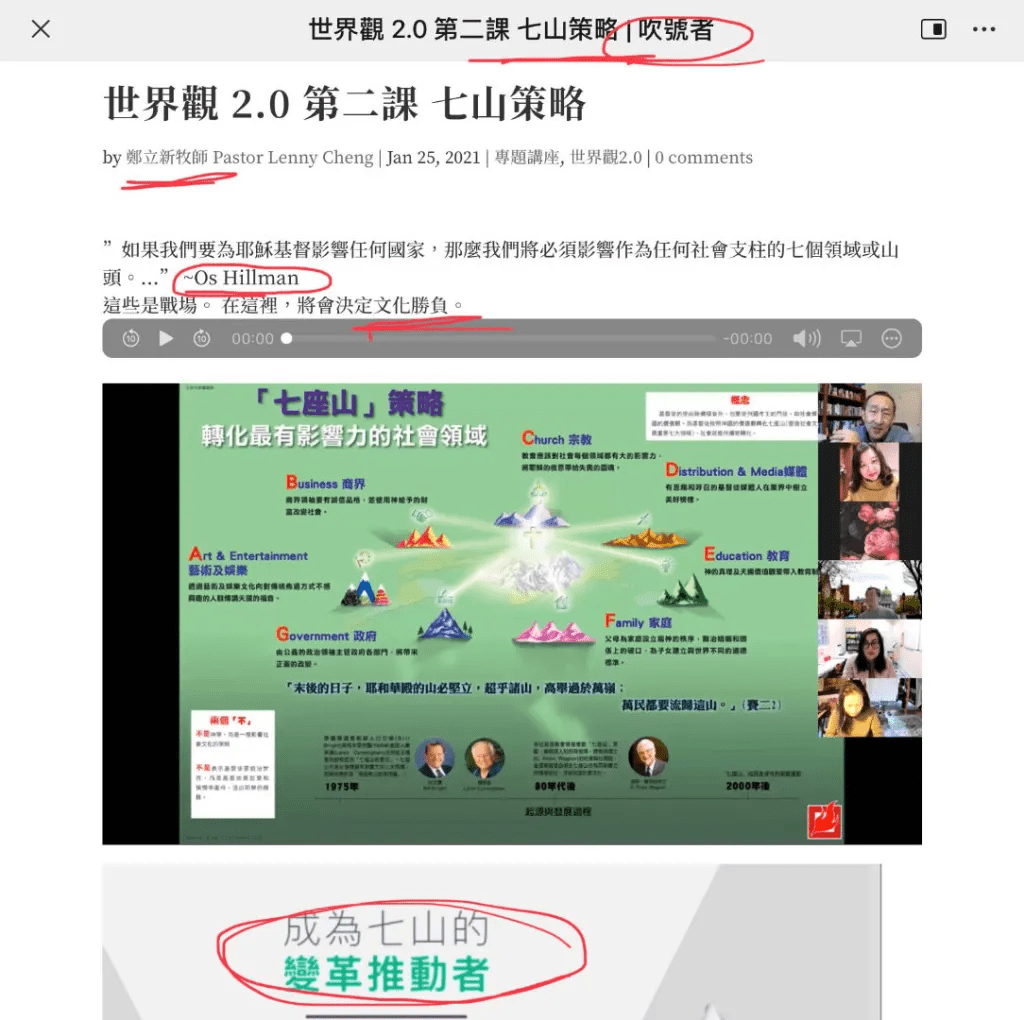Open more options in audio player

pyautogui.click(x=891, y=339)
